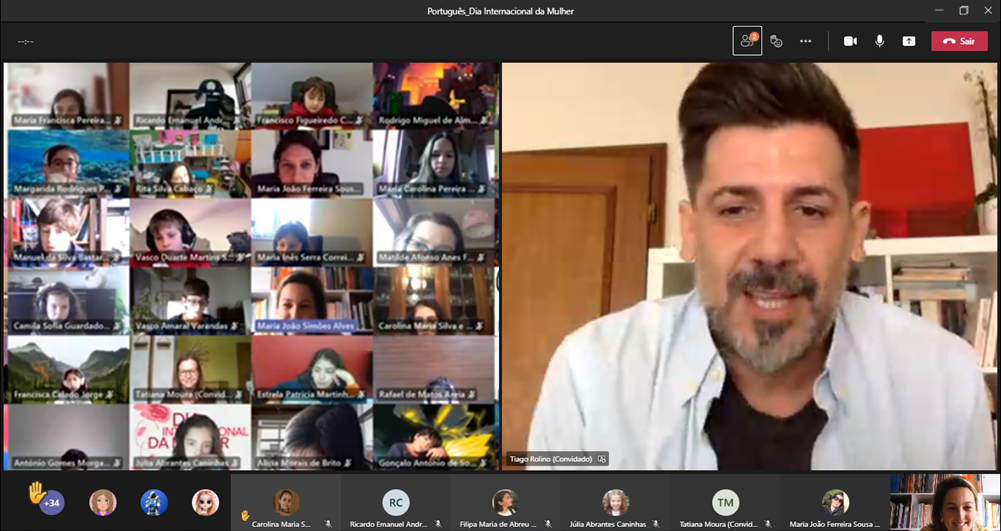Leave the meeting with the Sair button
This screenshot has width=1001, height=531.
958,41
